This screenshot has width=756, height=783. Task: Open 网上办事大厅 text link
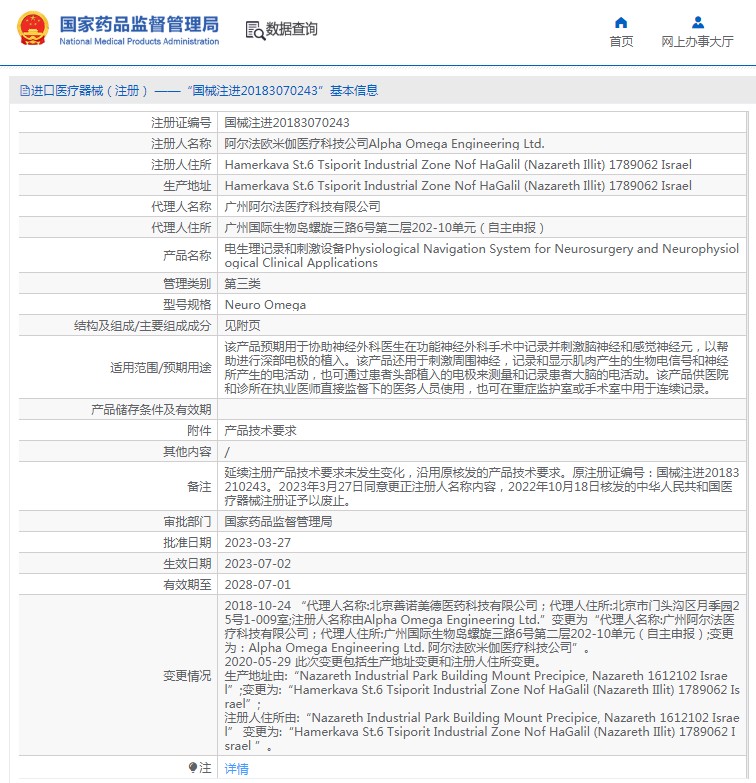[x=697, y=41]
